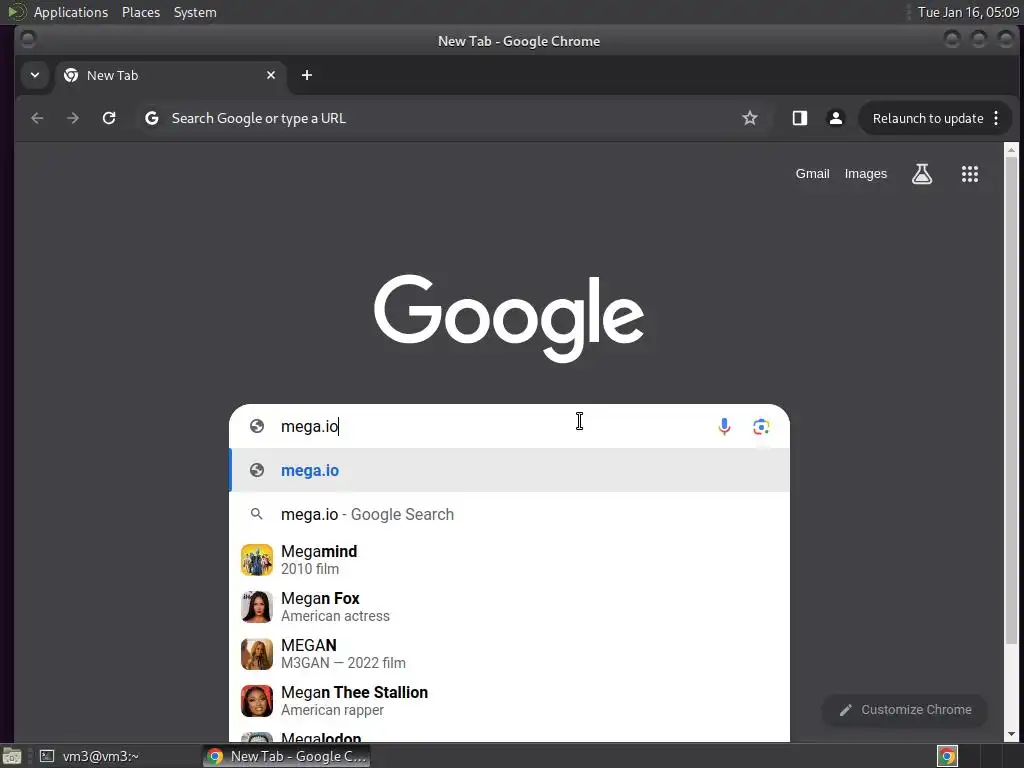Reload the current page
The height and width of the screenshot is (768, 1024).
(x=109, y=118)
